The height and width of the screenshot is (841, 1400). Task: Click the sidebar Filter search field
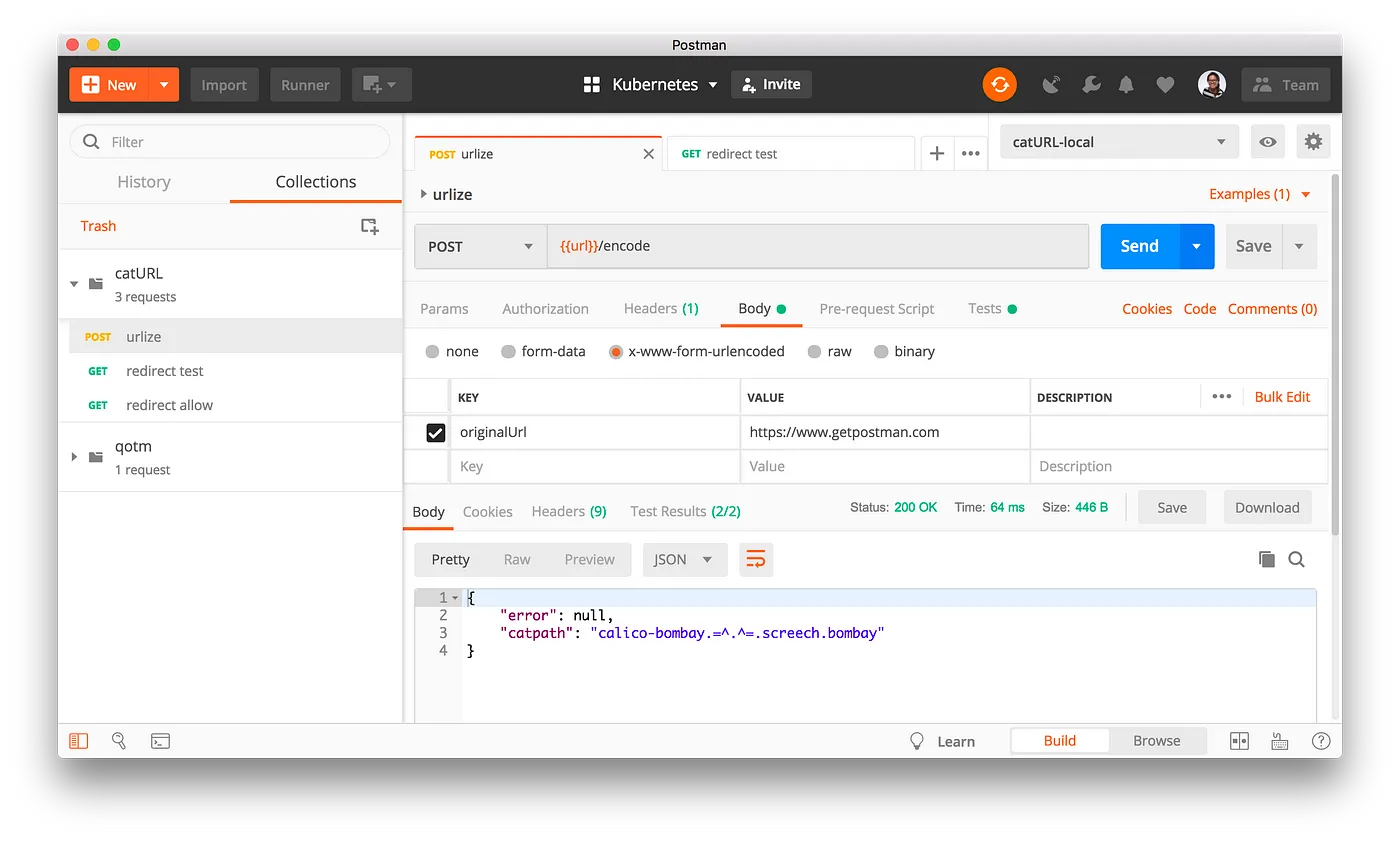pos(229,142)
